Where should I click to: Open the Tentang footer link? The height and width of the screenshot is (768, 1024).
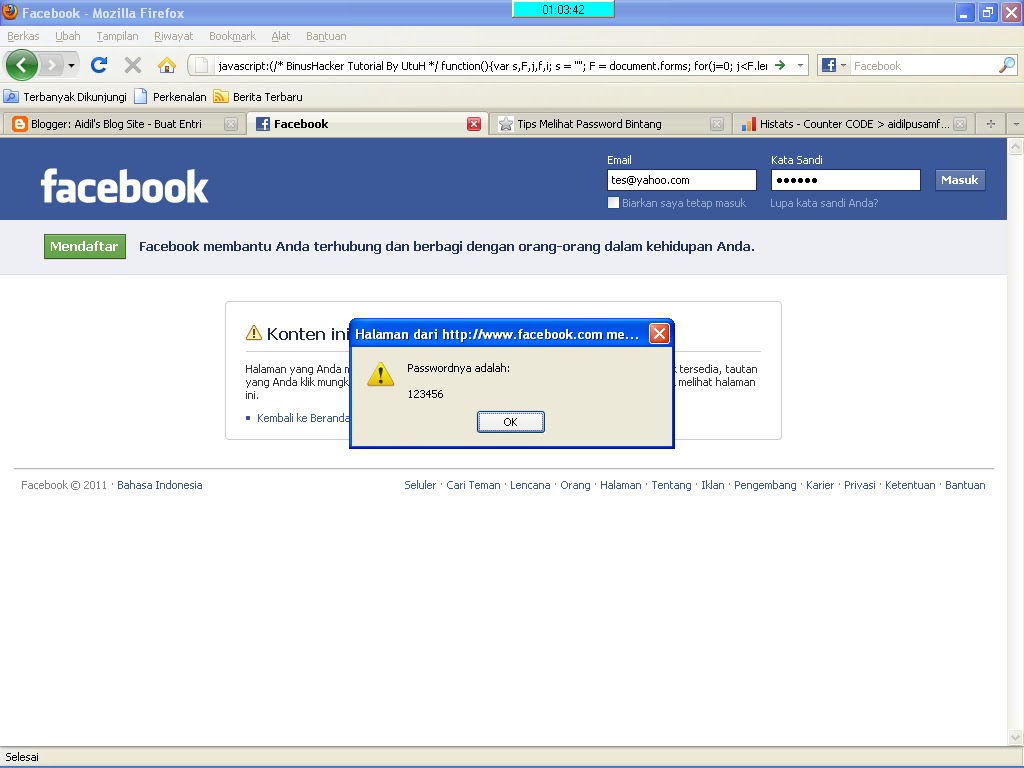(671, 485)
